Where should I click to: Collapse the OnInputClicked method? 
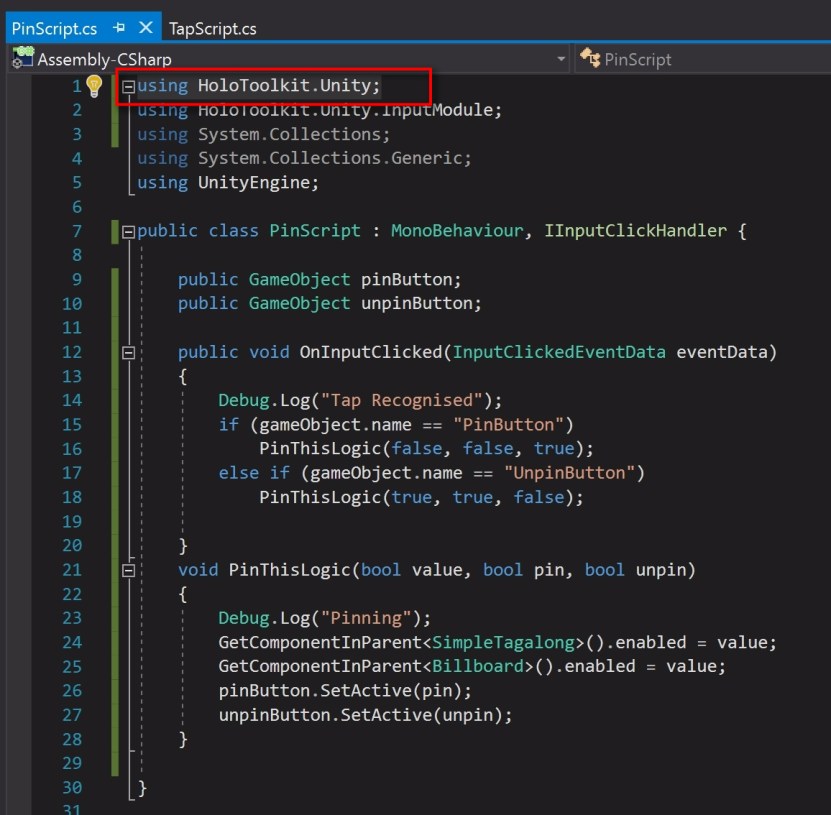(128, 352)
